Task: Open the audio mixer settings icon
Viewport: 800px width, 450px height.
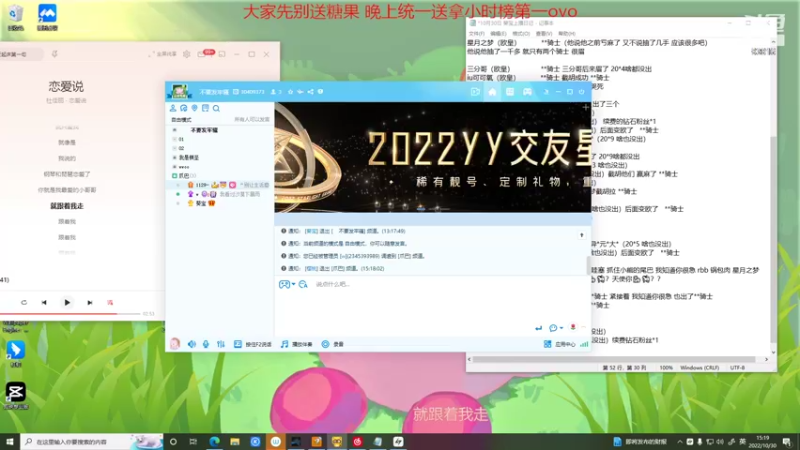Action: (x=220, y=344)
